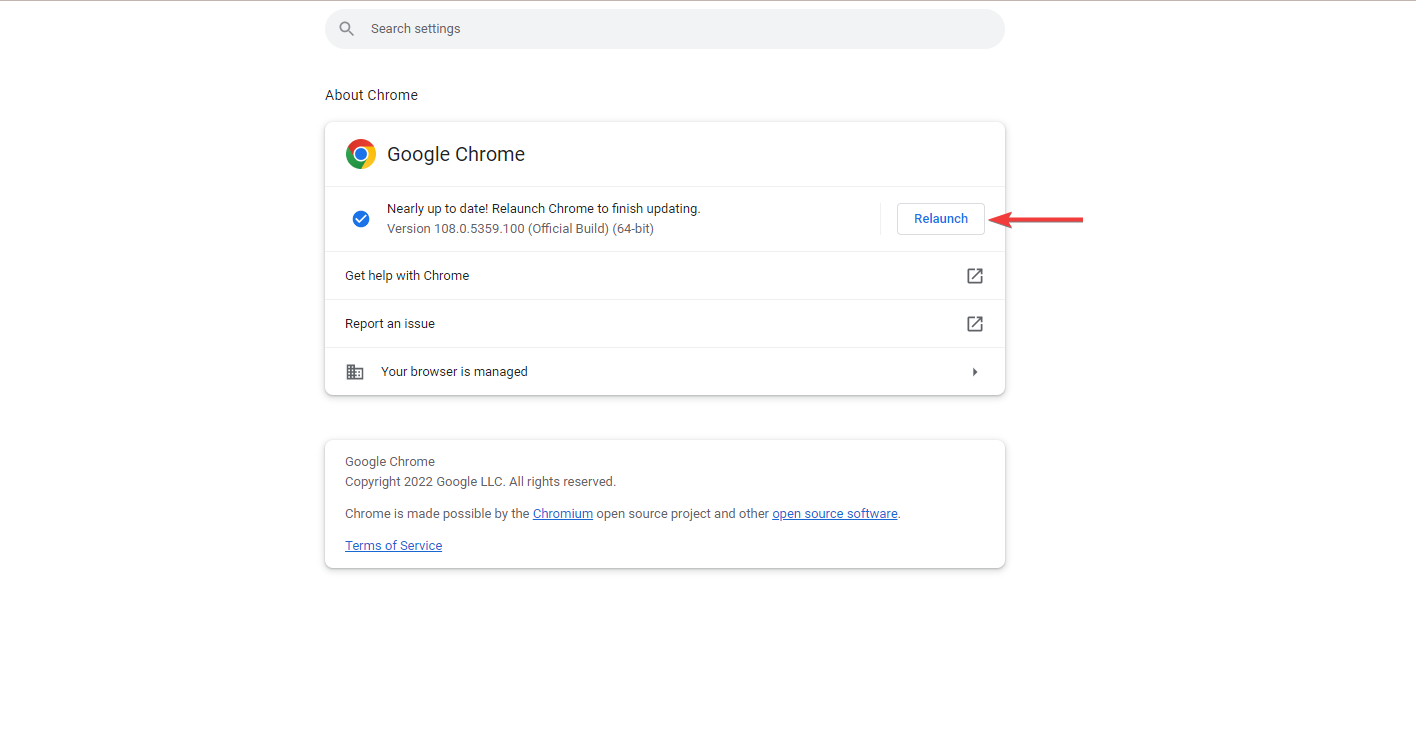Click the Google Chrome logo icon
1416x729 pixels.
pos(361,154)
